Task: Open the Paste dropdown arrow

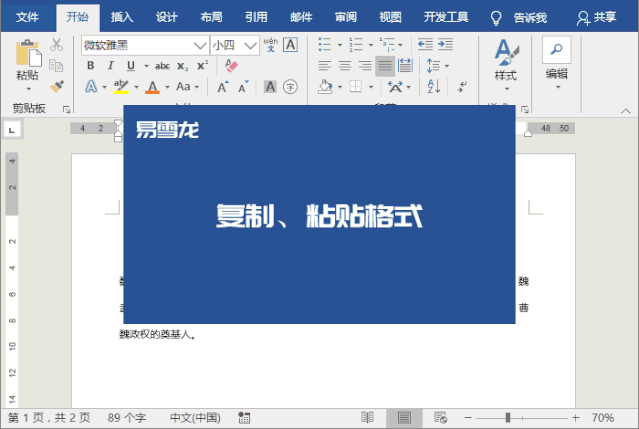Action: click(x=28, y=89)
